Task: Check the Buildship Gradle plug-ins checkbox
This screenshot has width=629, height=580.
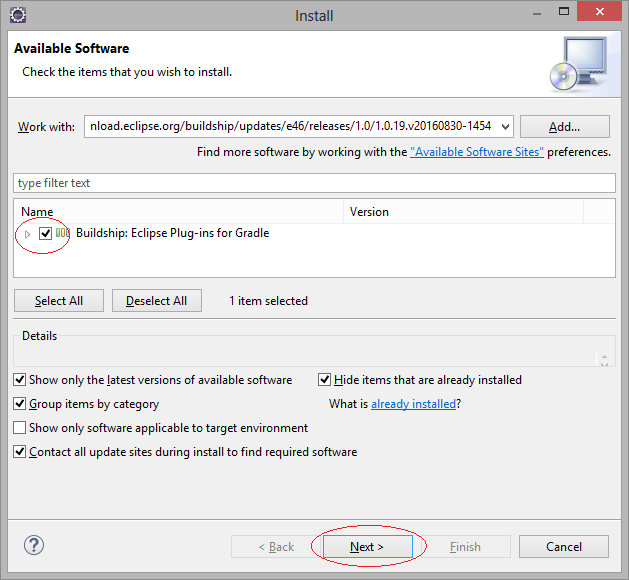Action: click(45, 233)
